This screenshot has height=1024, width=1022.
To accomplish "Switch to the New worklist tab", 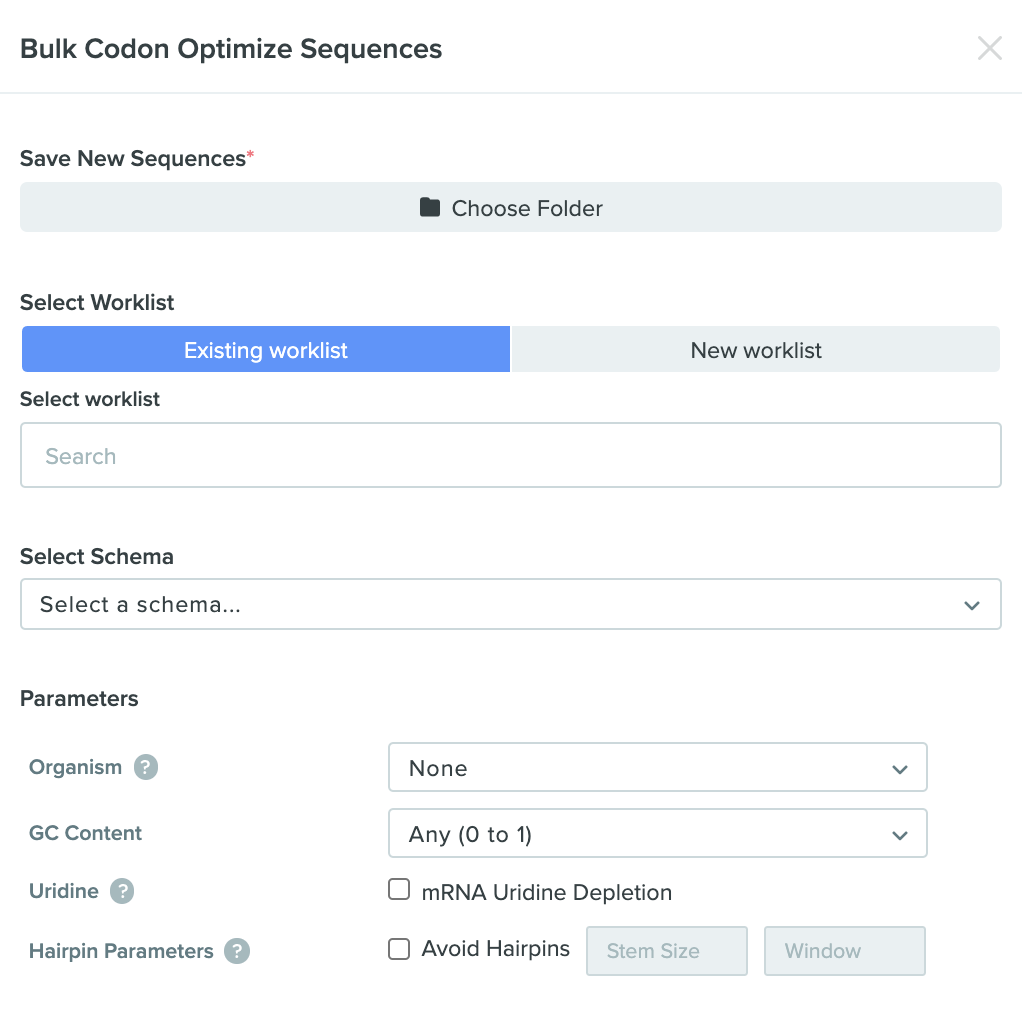I will click(x=756, y=349).
